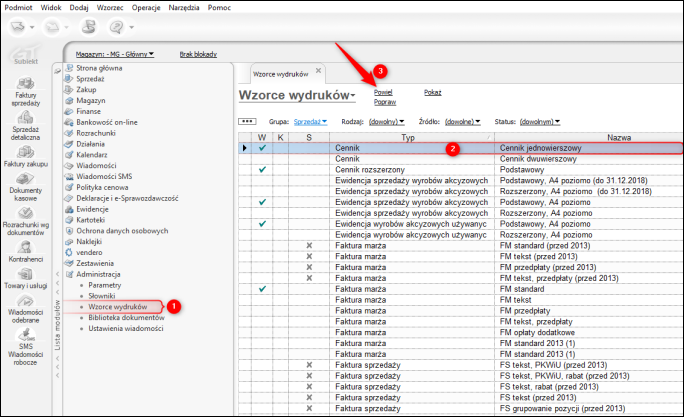Open Rozrachunki wg dokumentów shortcut

(25, 220)
